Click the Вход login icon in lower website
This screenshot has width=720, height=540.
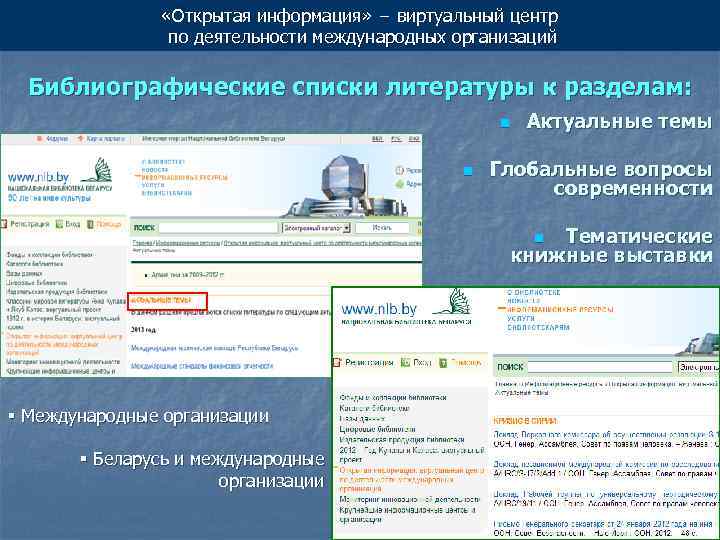405,363
